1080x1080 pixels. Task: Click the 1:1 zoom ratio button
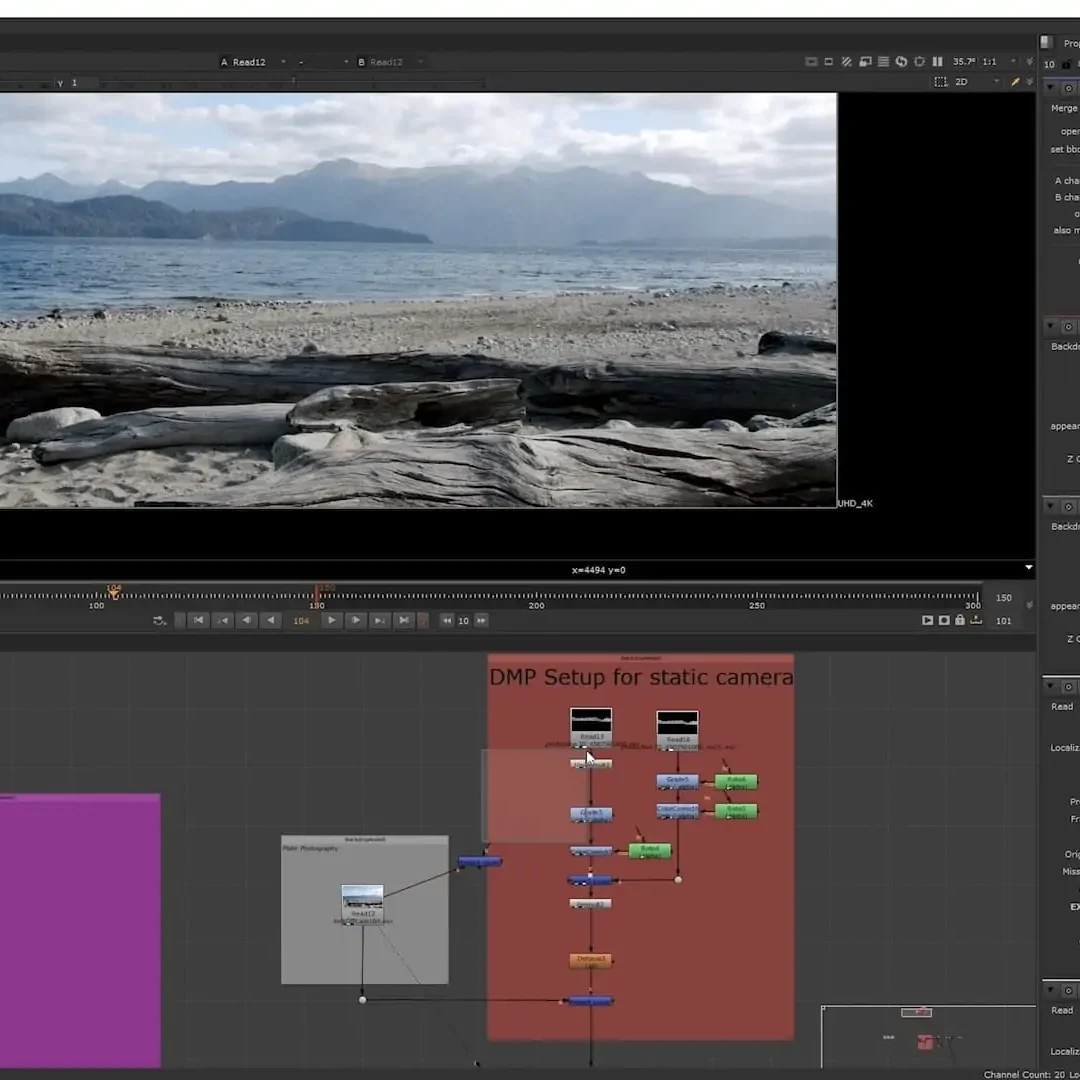(x=989, y=62)
